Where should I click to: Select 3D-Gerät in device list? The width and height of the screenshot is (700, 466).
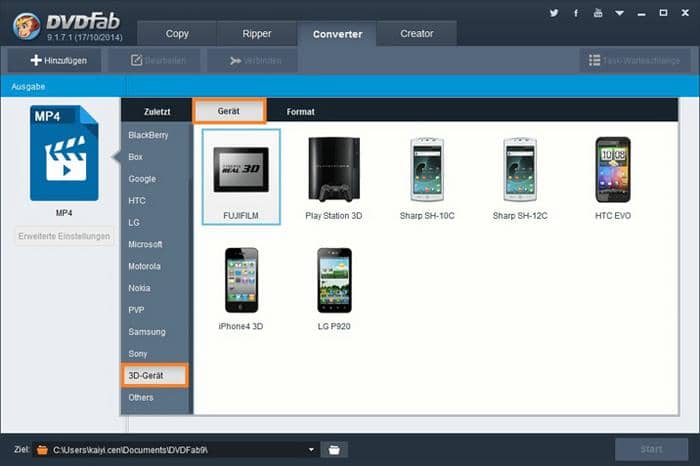click(154, 375)
